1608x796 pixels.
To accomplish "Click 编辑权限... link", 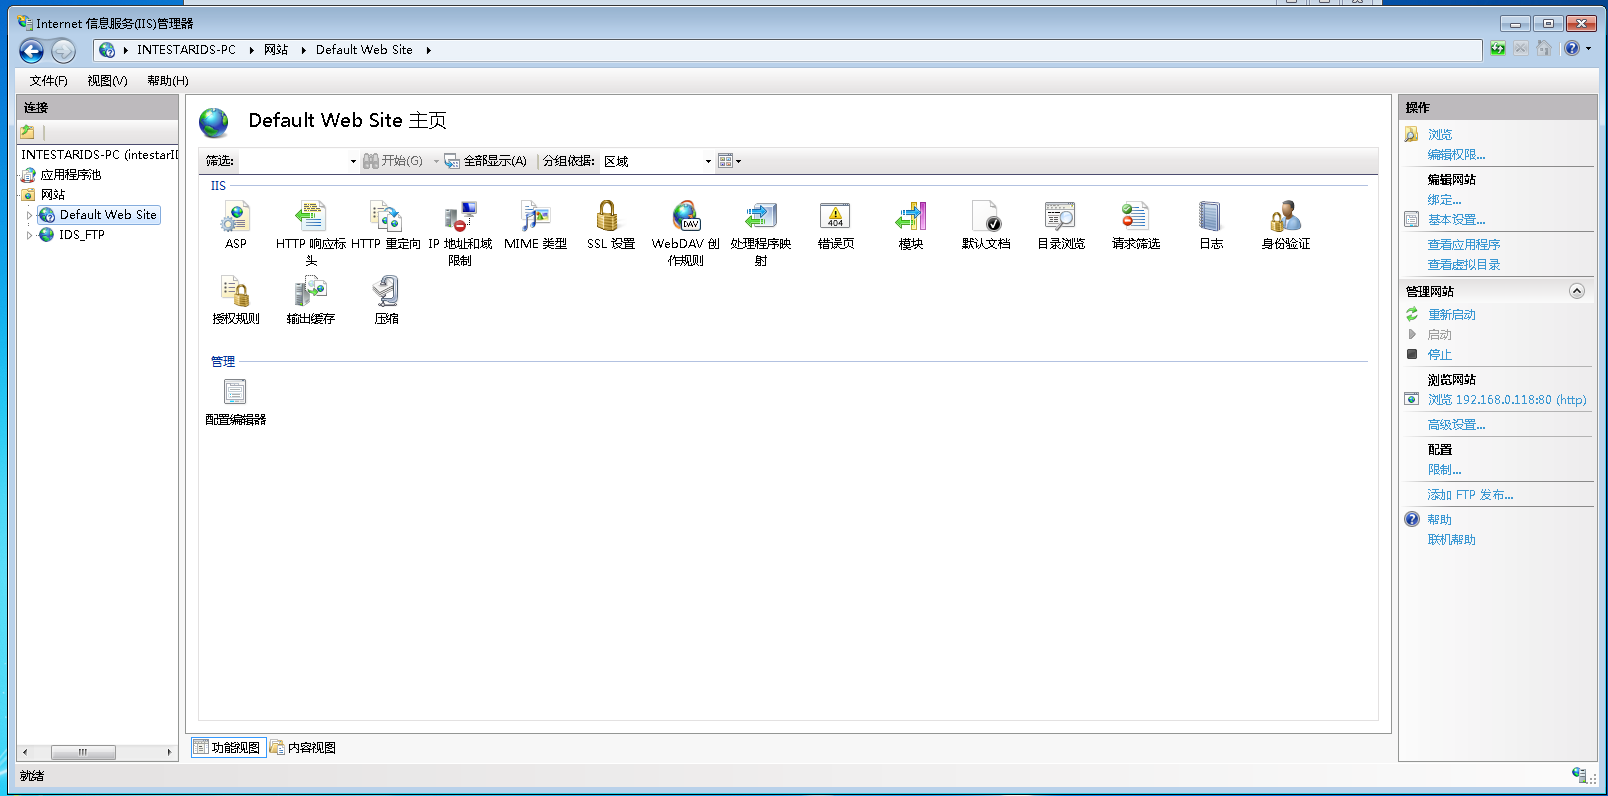I will [1456, 155].
